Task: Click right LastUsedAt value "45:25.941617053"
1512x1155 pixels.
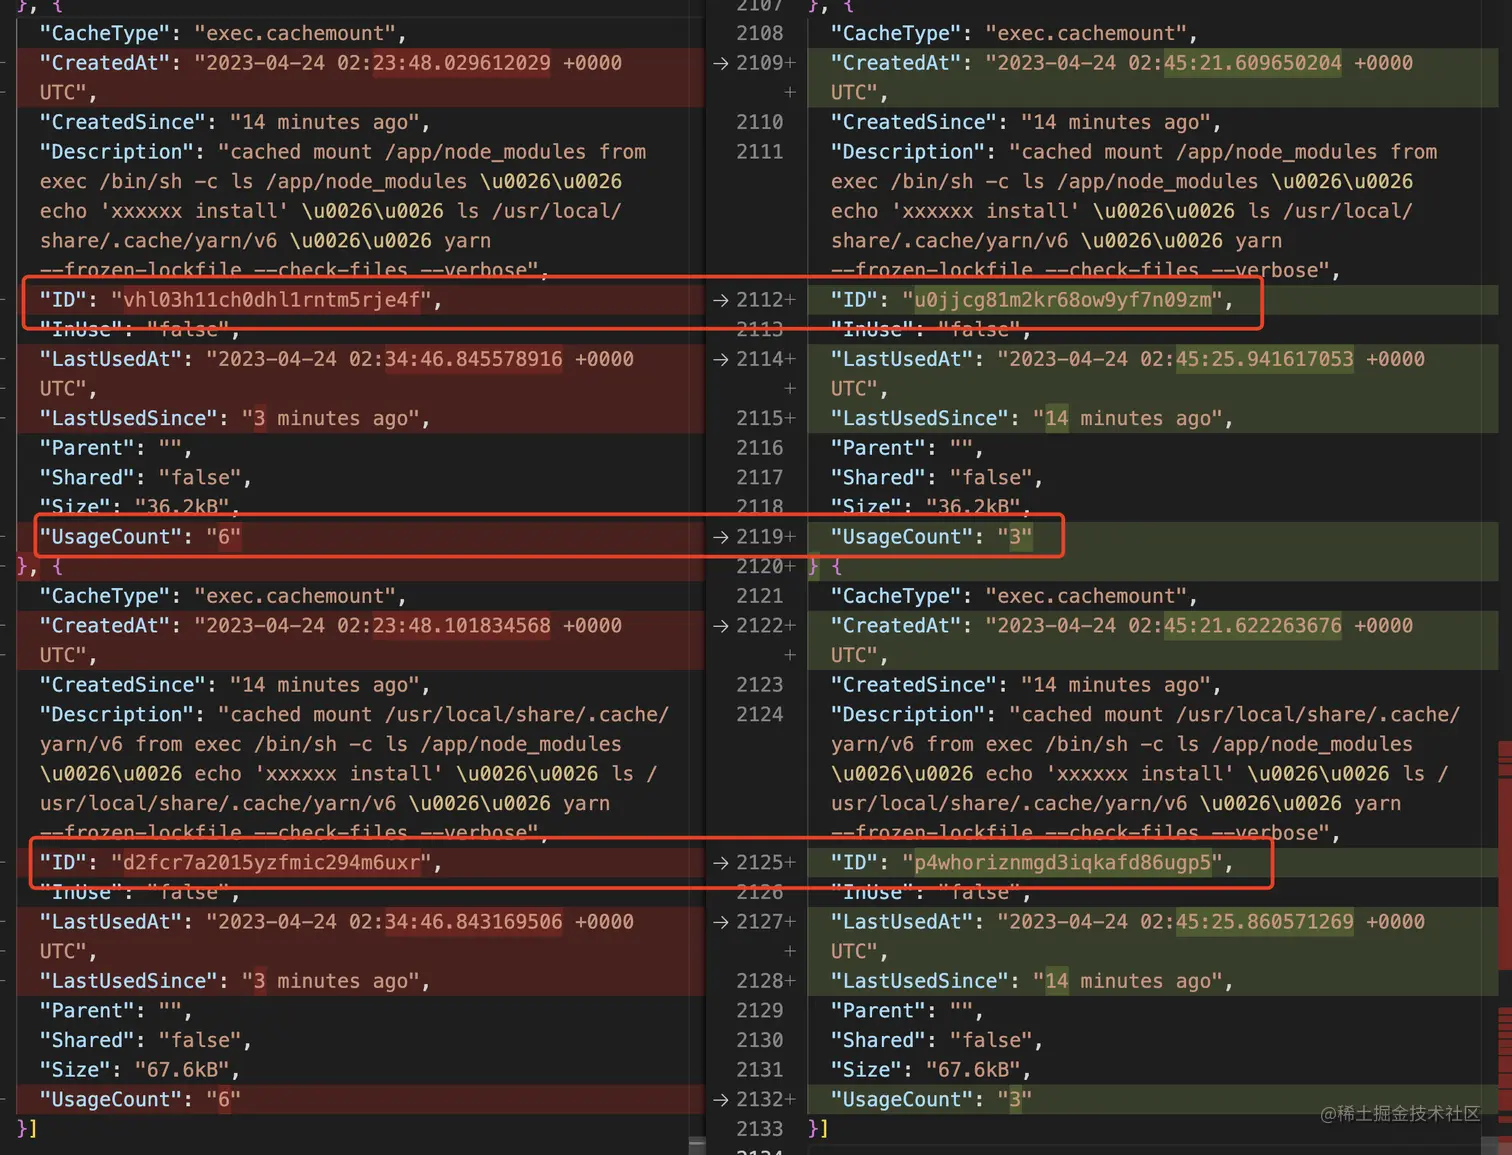Action: pos(1264,359)
